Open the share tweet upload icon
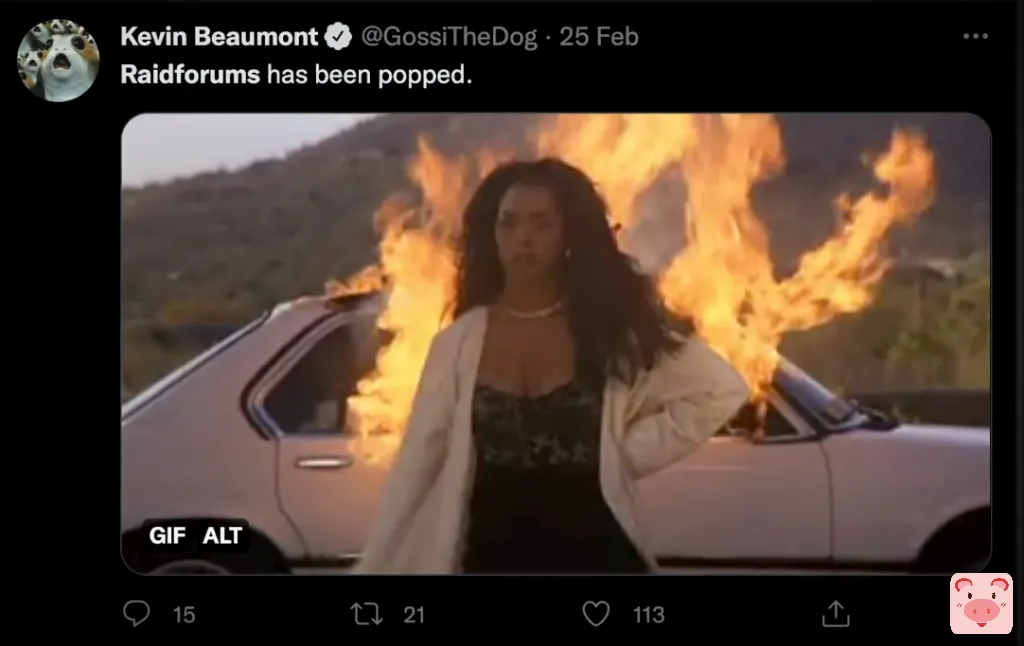Screen dimensions: 1024x646 (835, 613)
